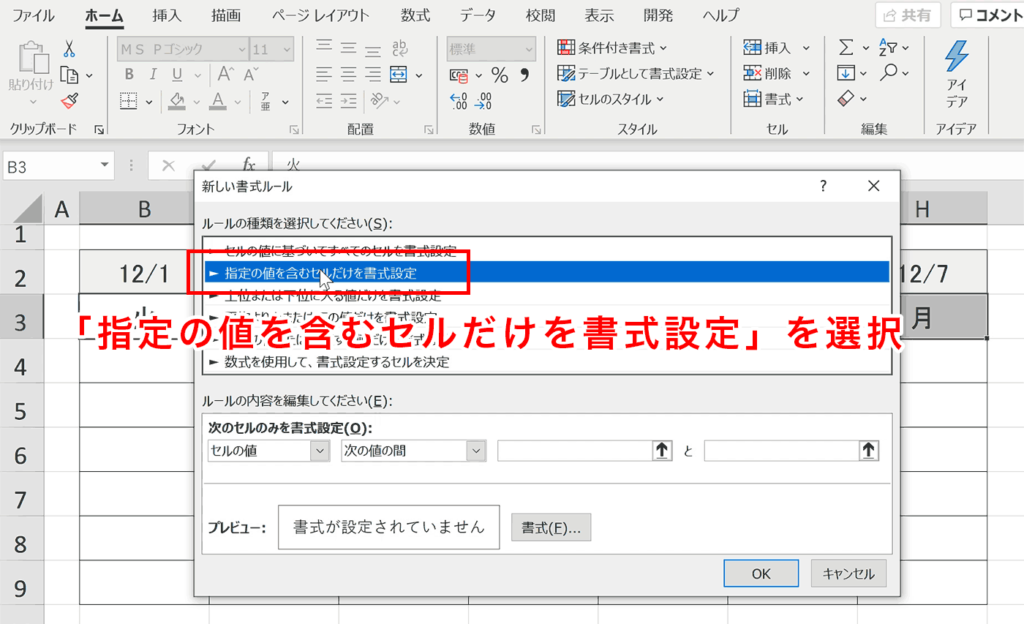Image resolution: width=1024 pixels, height=624 pixels.
Task: Switch to the ページレイアウト tab
Action: click(x=320, y=16)
